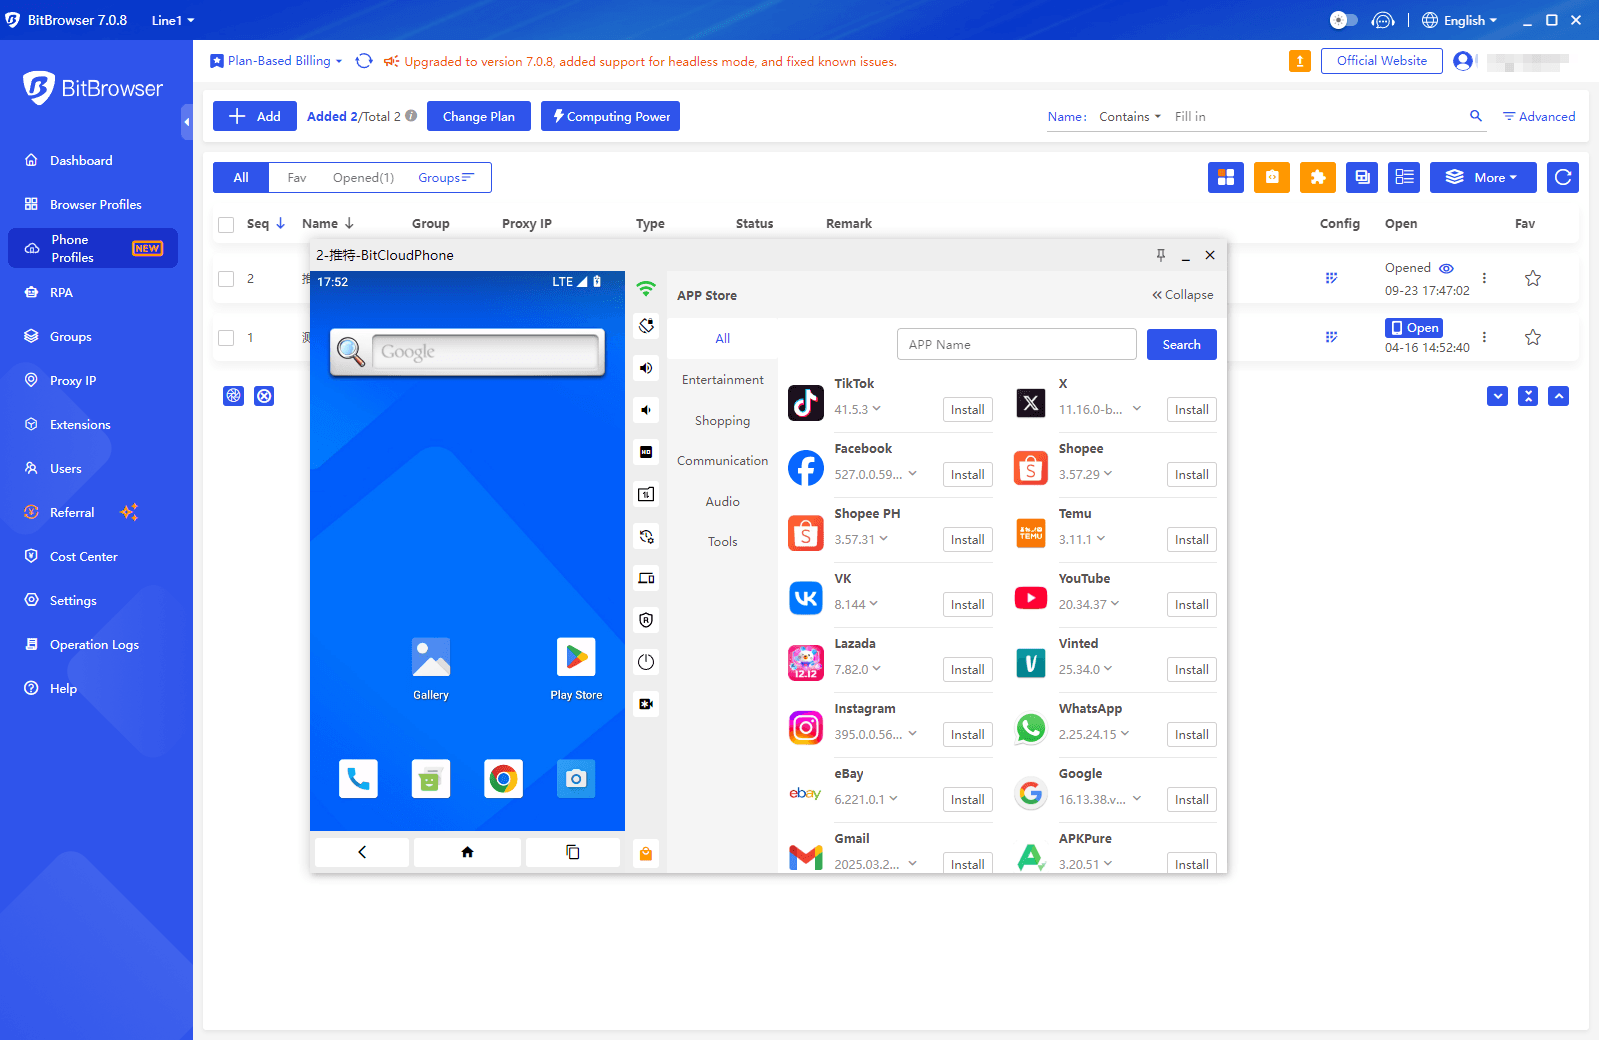The height and width of the screenshot is (1040, 1599).
Task: Tap the Android recent apps button
Action: 573,852
